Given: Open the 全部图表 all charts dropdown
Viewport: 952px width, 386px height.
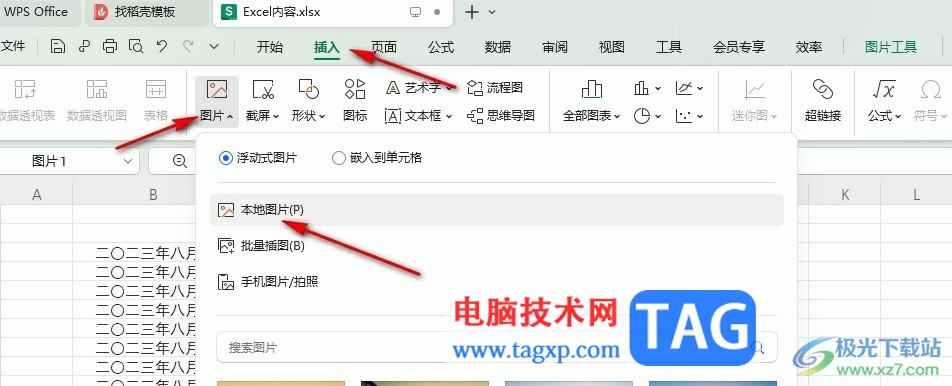Looking at the screenshot, I should point(591,101).
